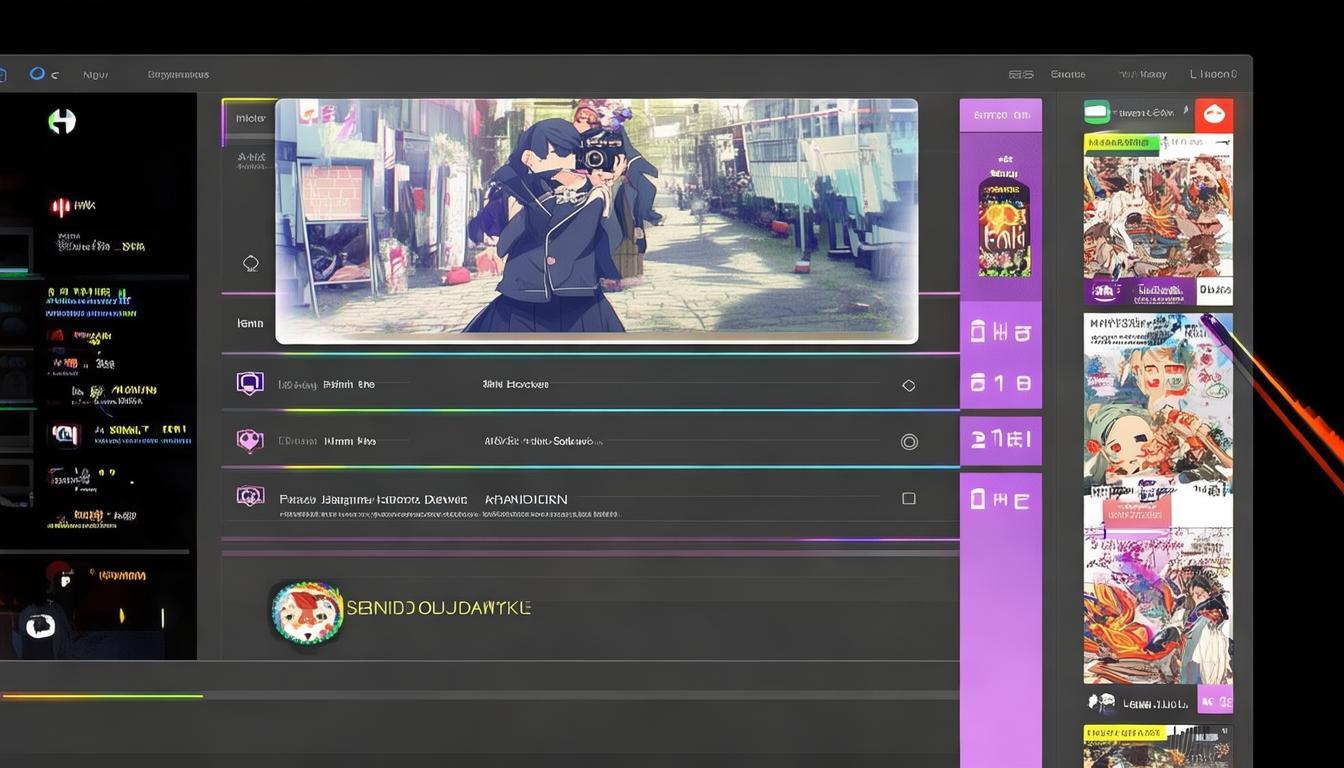
Task: Click the red square button in right panel
Action: [x=1214, y=115]
